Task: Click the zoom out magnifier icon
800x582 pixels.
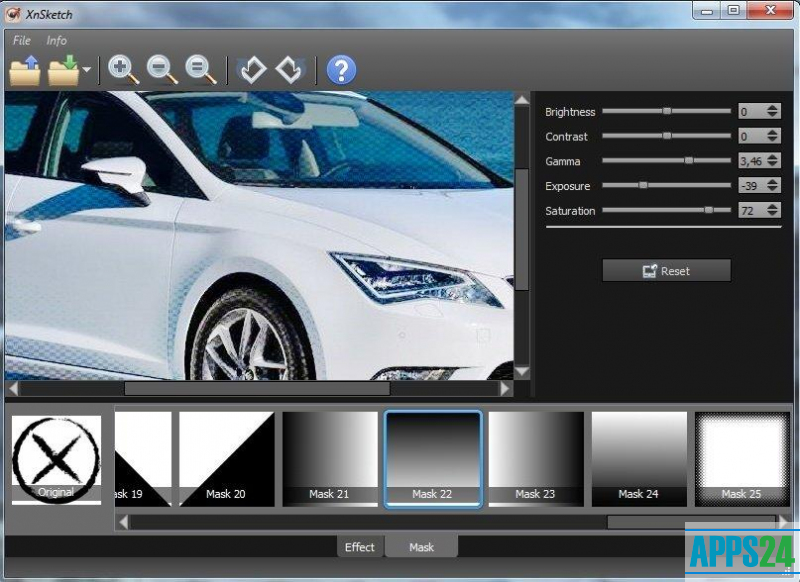Action: coord(162,69)
